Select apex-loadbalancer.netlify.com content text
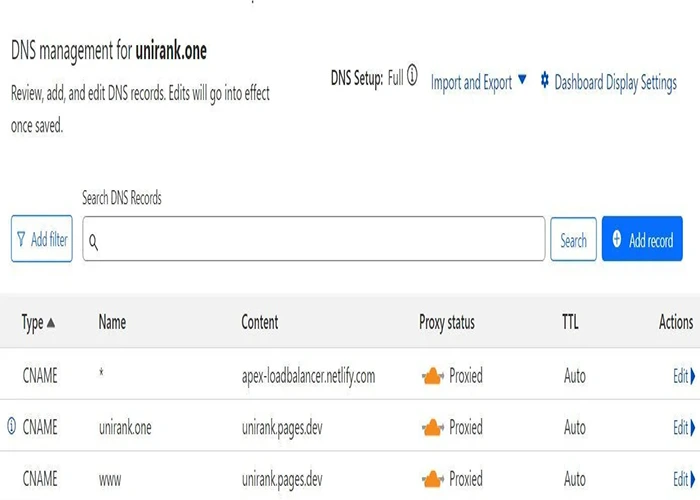The image size is (700, 500). pos(308,377)
